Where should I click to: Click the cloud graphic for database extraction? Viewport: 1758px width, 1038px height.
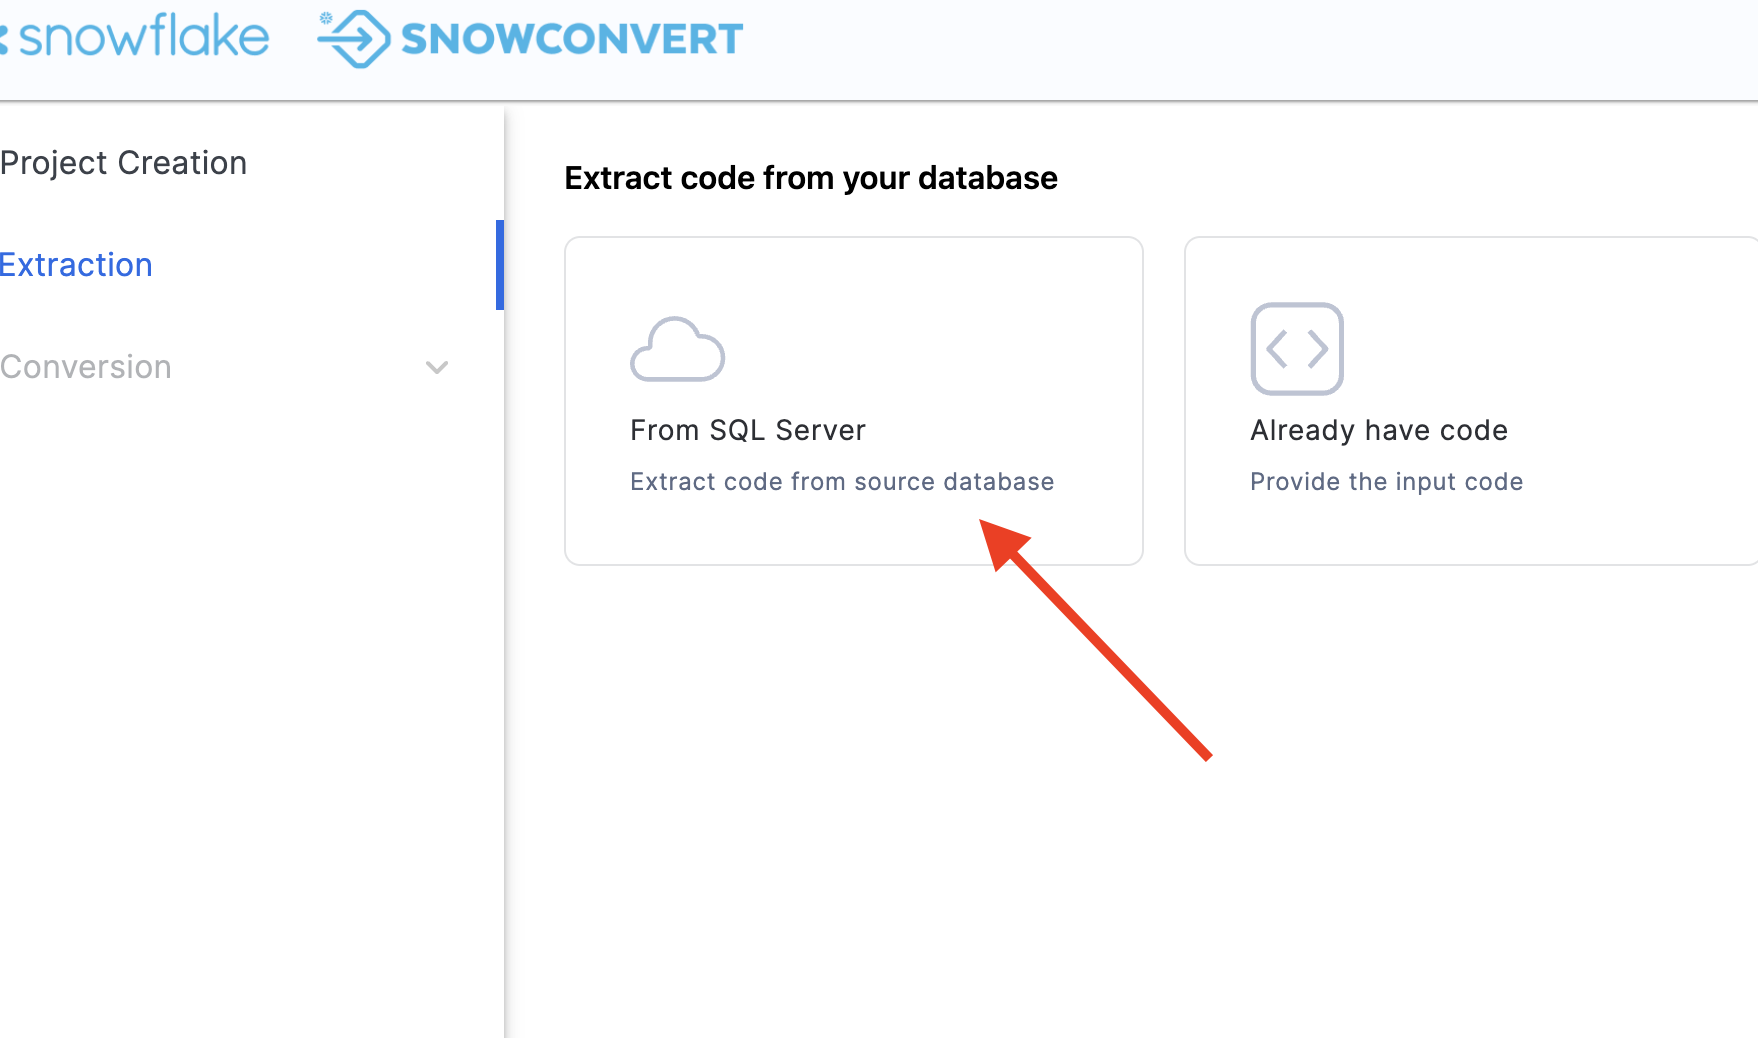(x=678, y=350)
